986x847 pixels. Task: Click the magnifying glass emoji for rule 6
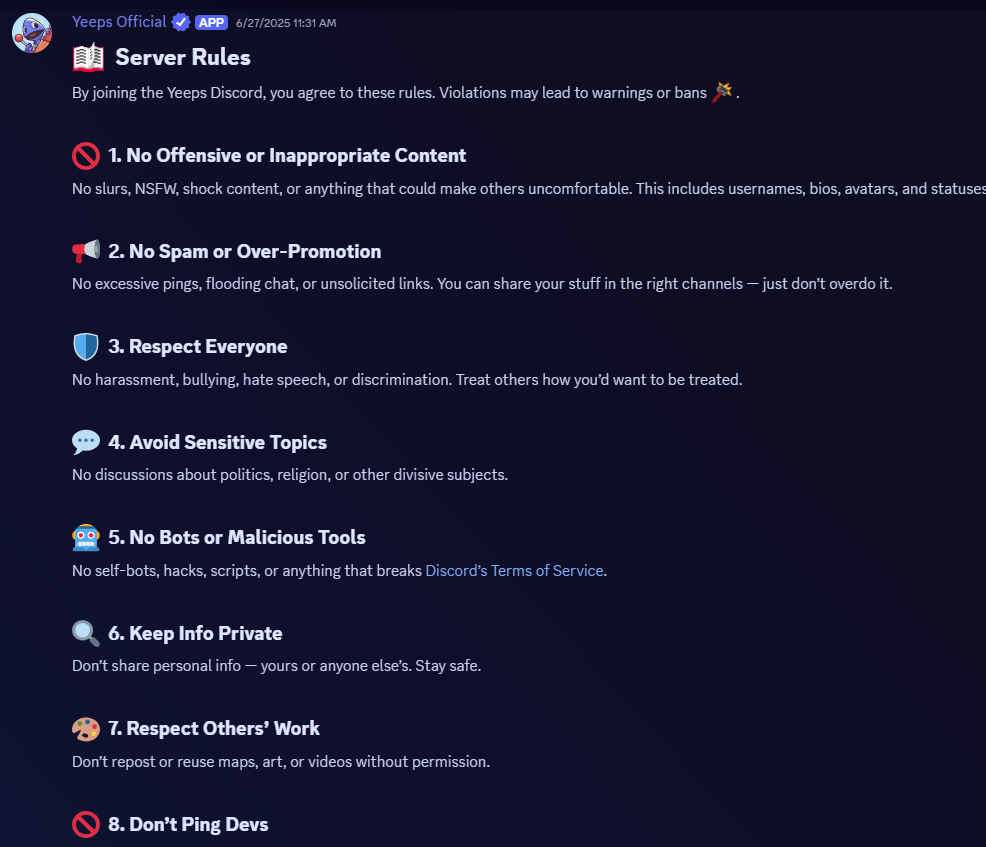pyautogui.click(x=86, y=633)
